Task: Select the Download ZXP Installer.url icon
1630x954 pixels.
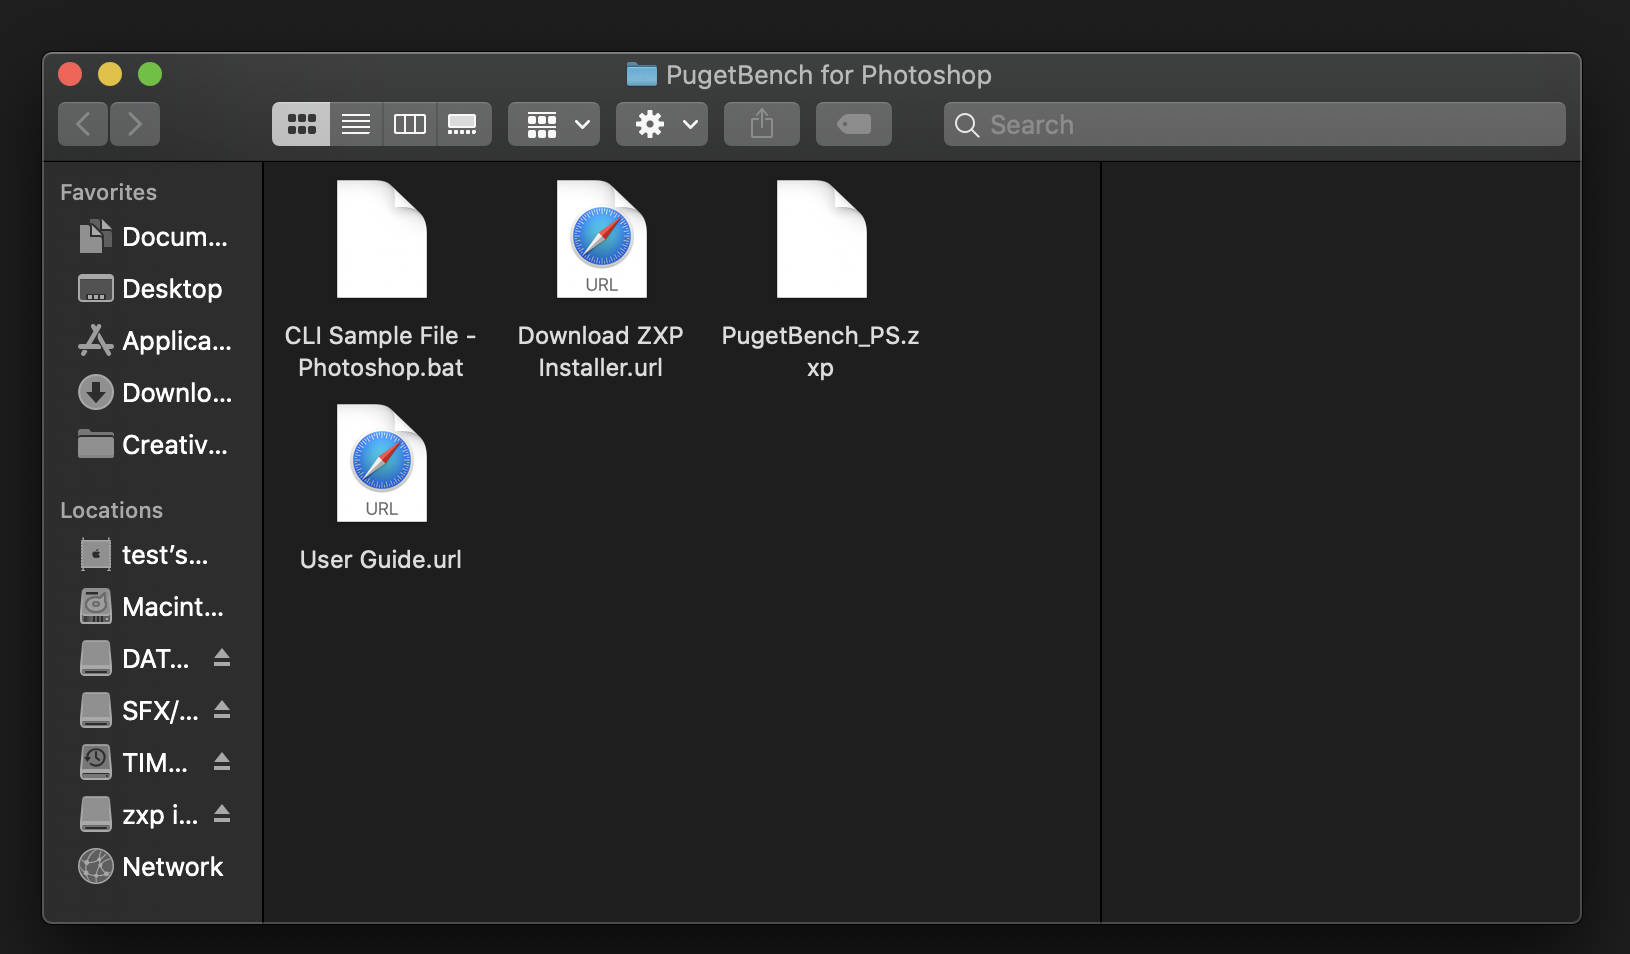Action: [601, 239]
